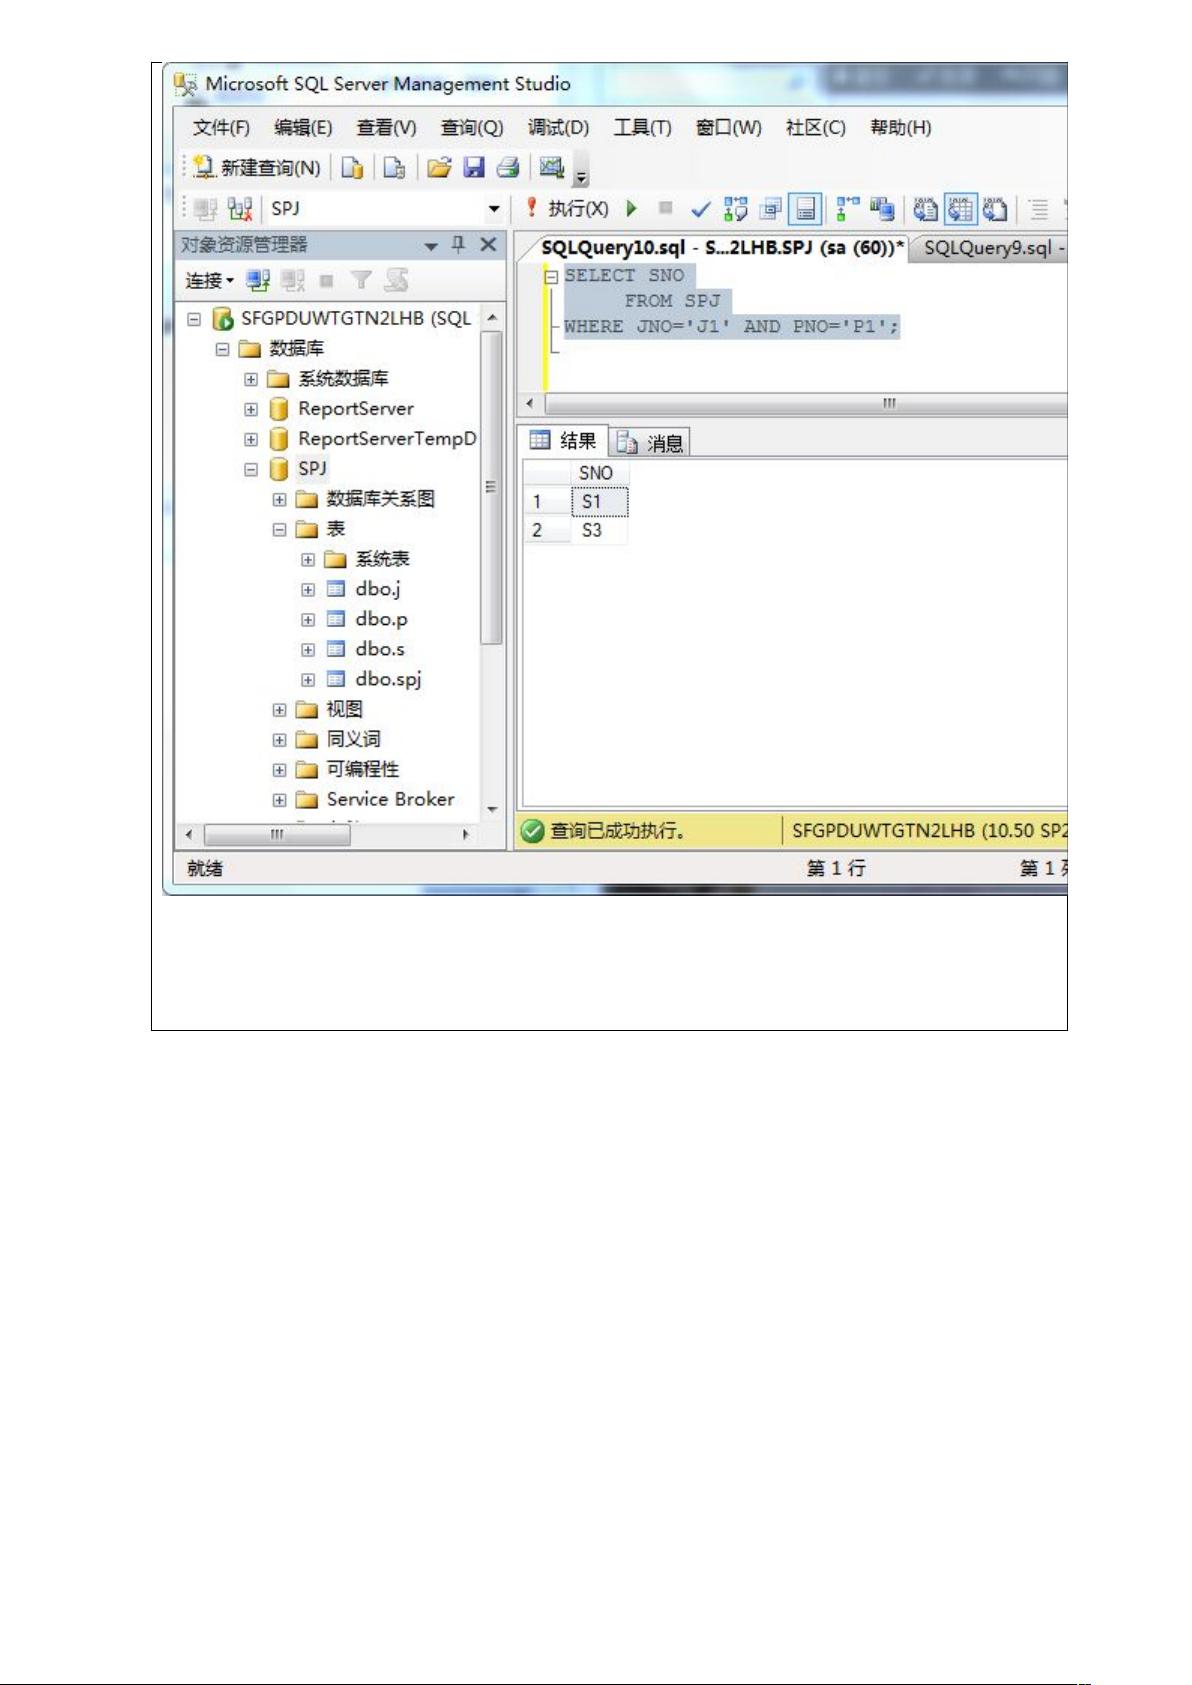Click the Connect query icon beside the database box

pyautogui.click(x=205, y=209)
